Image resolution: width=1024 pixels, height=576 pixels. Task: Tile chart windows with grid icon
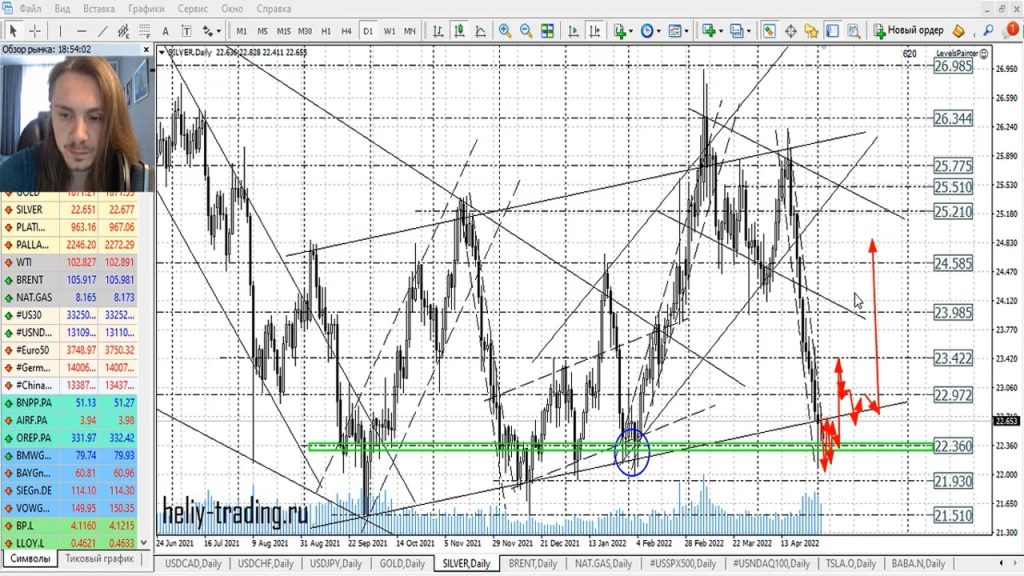tap(549, 31)
